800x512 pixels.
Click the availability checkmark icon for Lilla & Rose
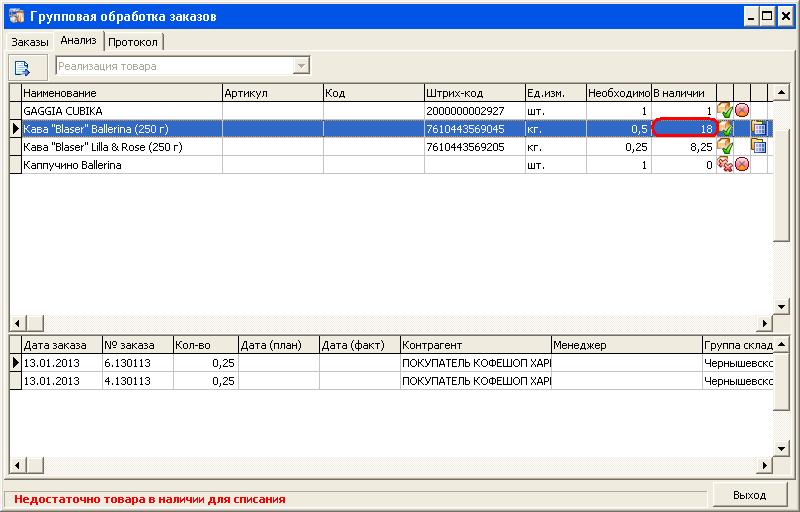(x=726, y=147)
